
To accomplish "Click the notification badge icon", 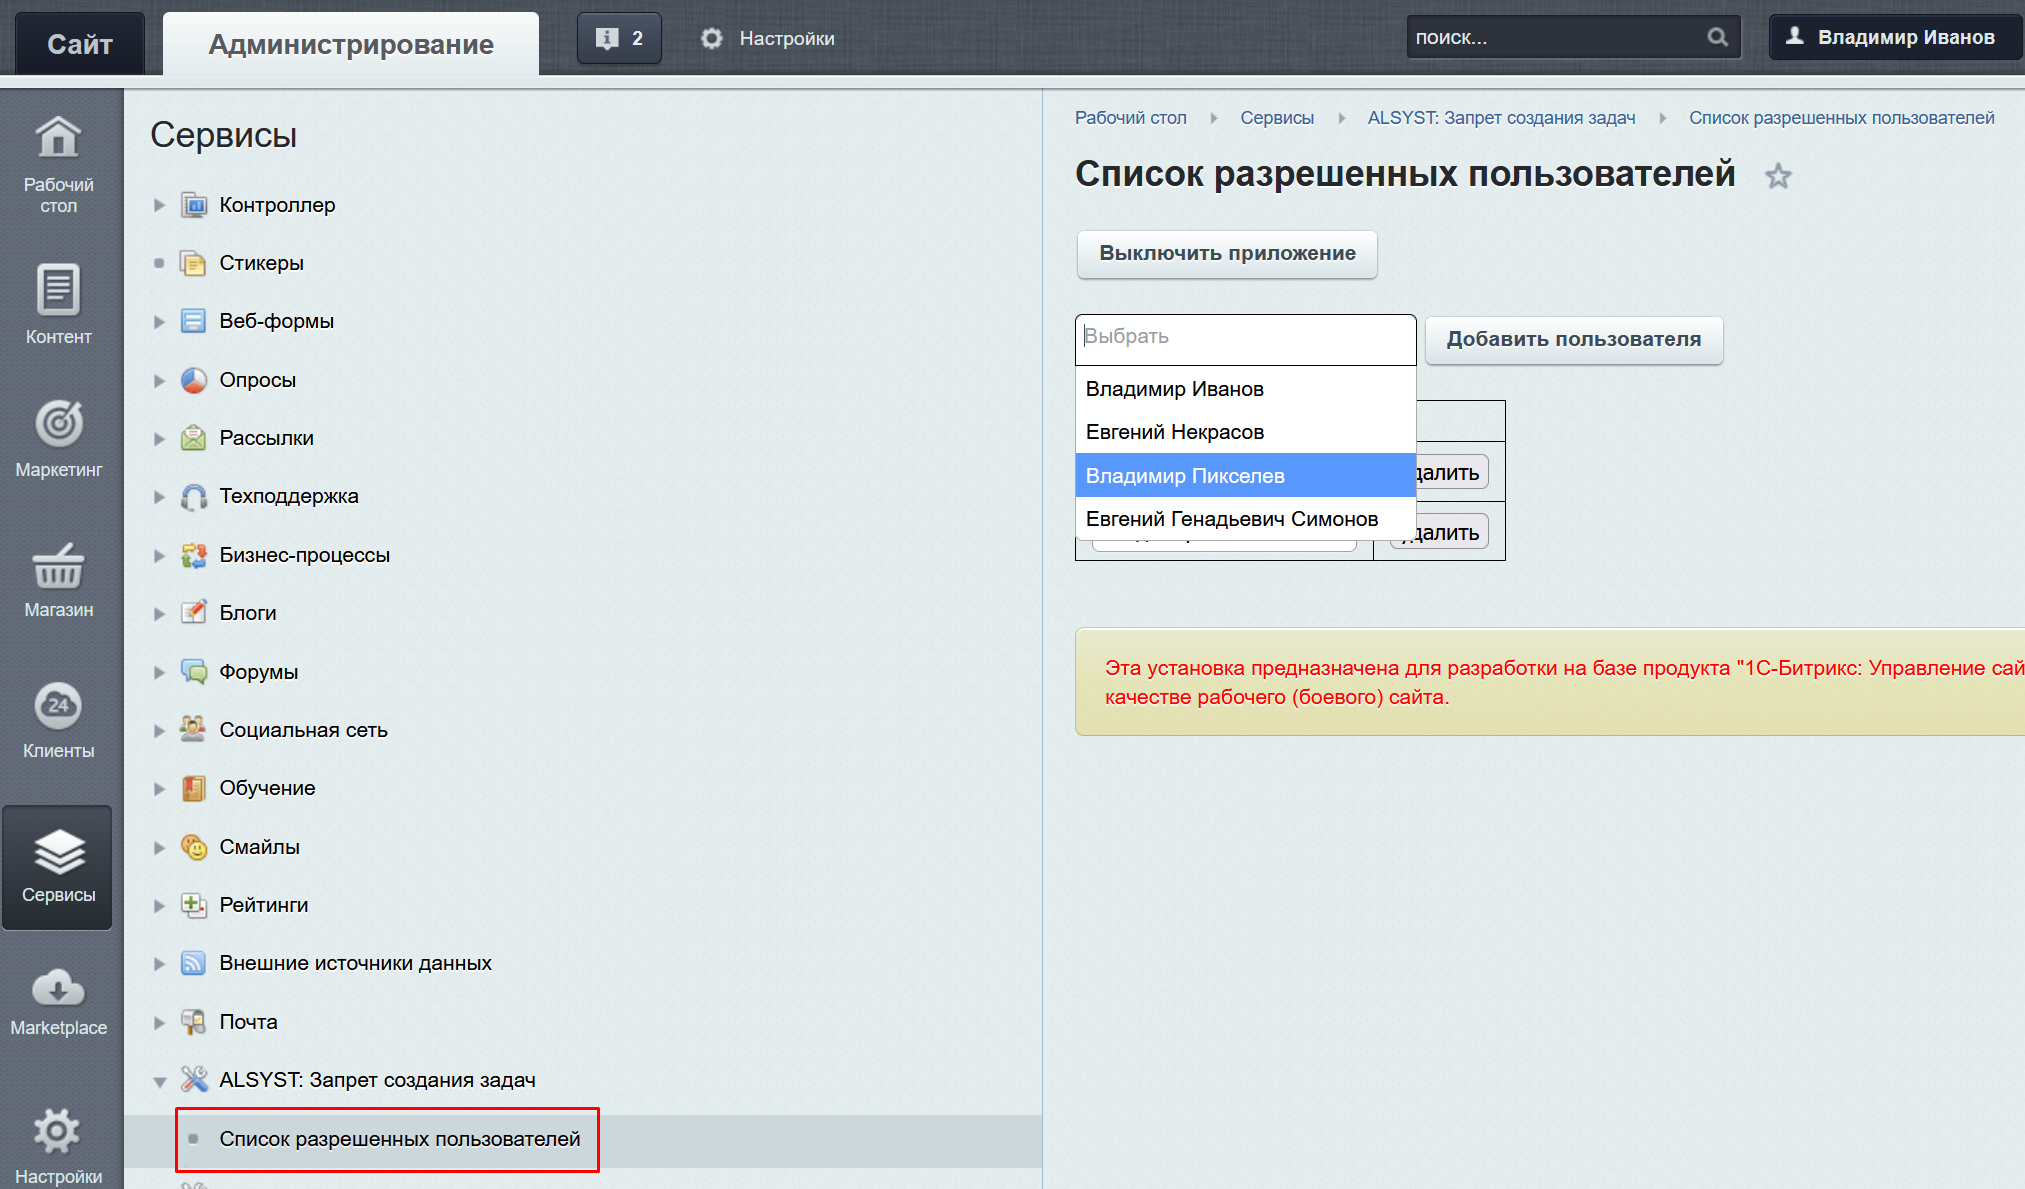I will pos(618,38).
